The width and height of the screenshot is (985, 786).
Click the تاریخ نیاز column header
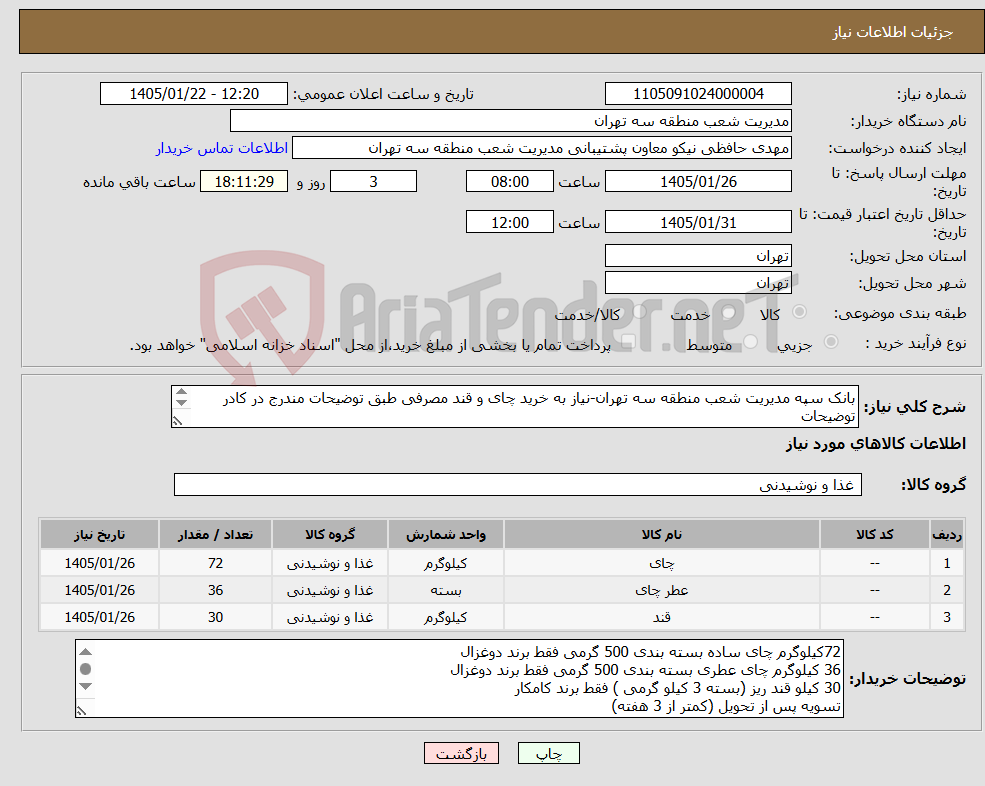click(x=99, y=535)
